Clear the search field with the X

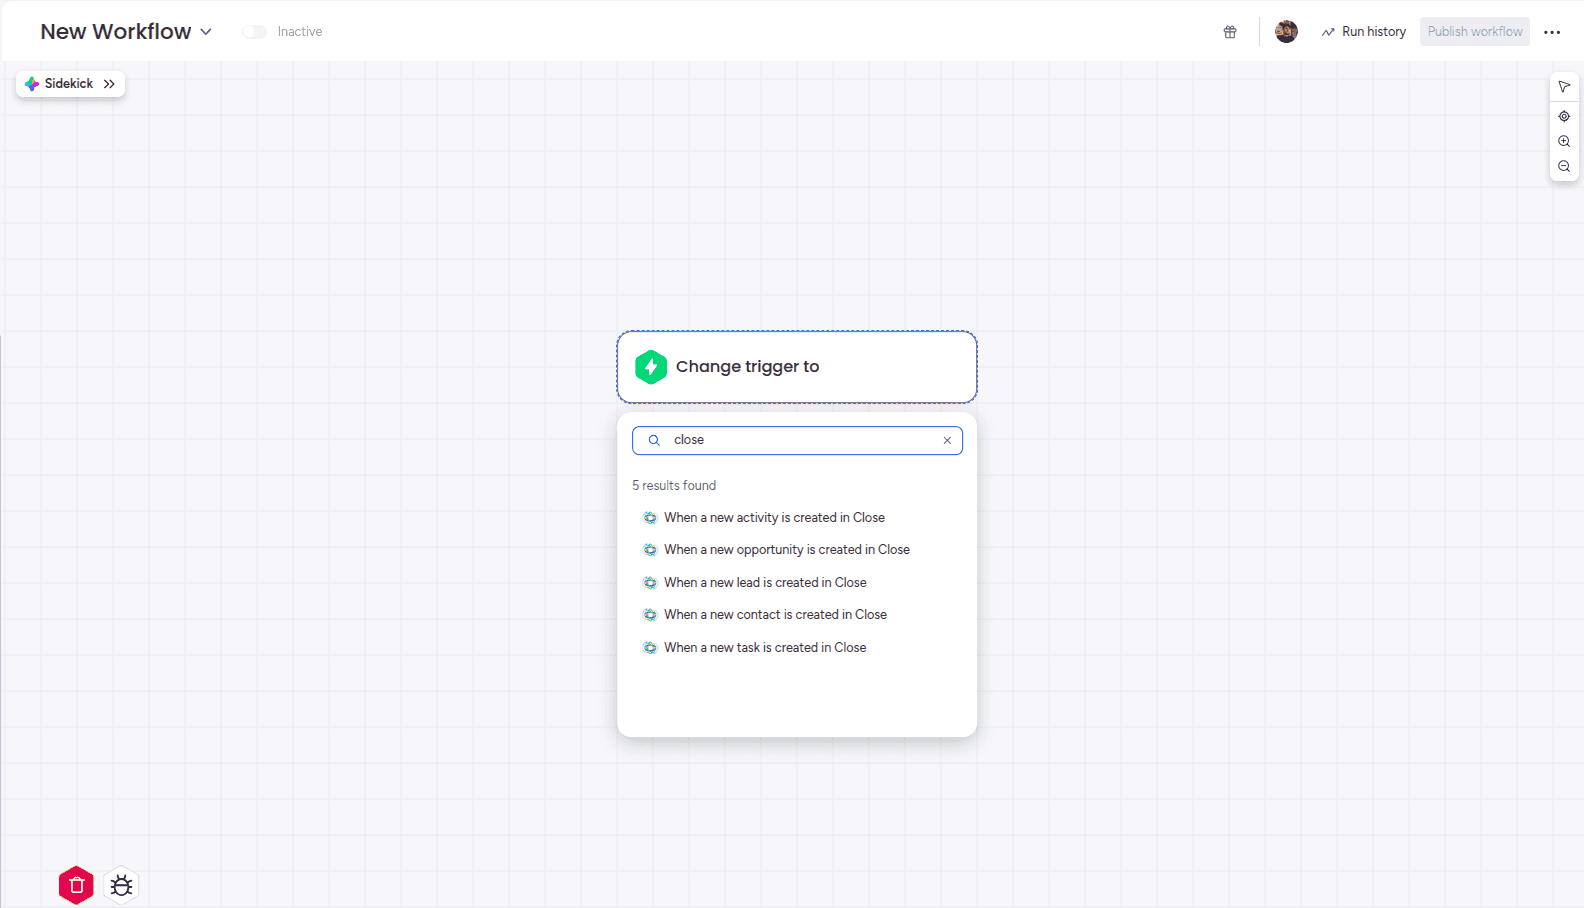pyautogui.click(x=947, y=440)
